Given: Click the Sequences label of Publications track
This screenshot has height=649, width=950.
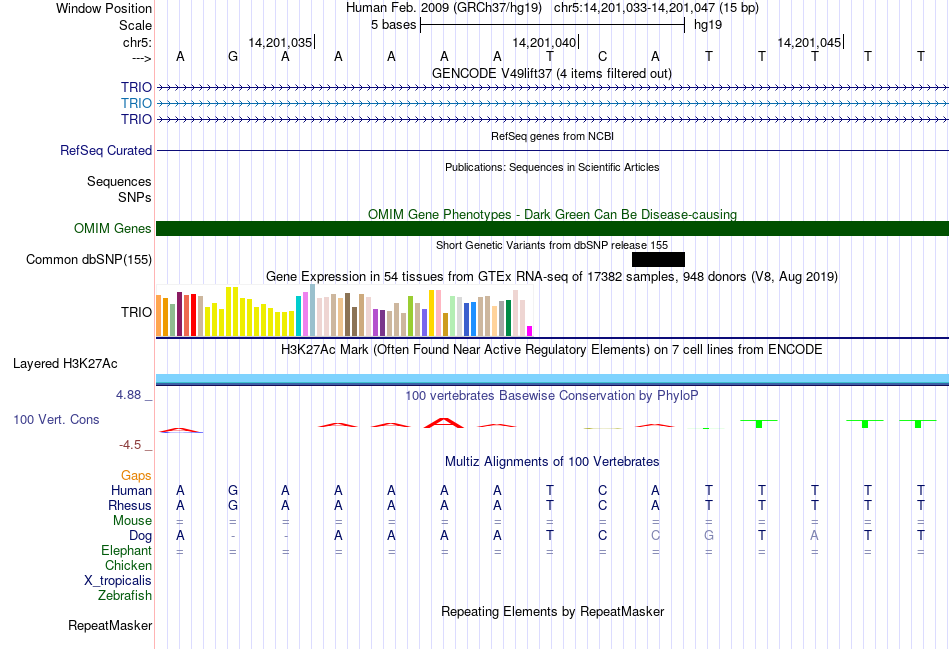Looking at the screenshot, I should [x=119, y=181].
